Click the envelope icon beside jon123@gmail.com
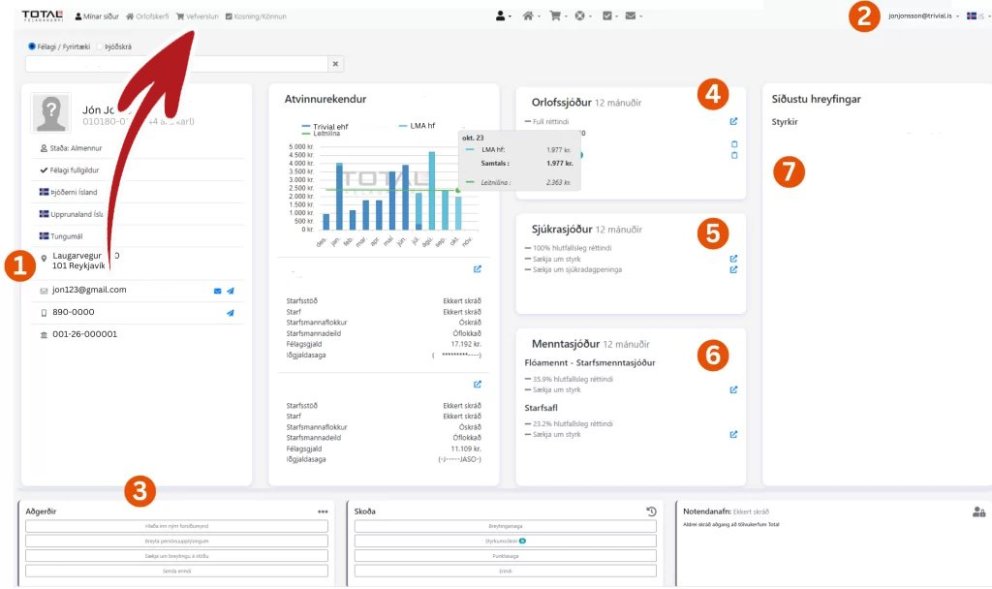Image resolution: width=992 pixels, height=589 pixels. coord(217,291)
